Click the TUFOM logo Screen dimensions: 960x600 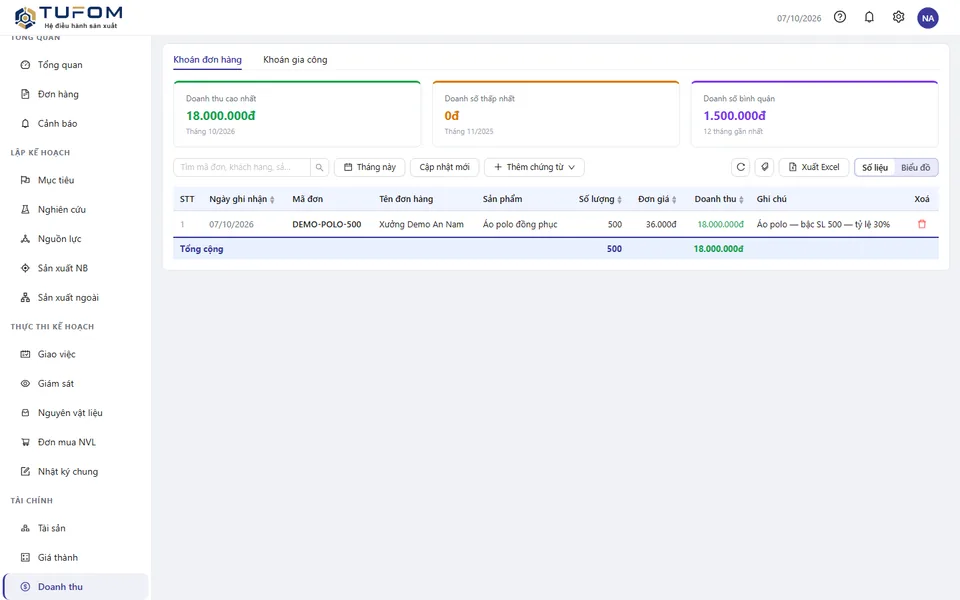[68, 17]
